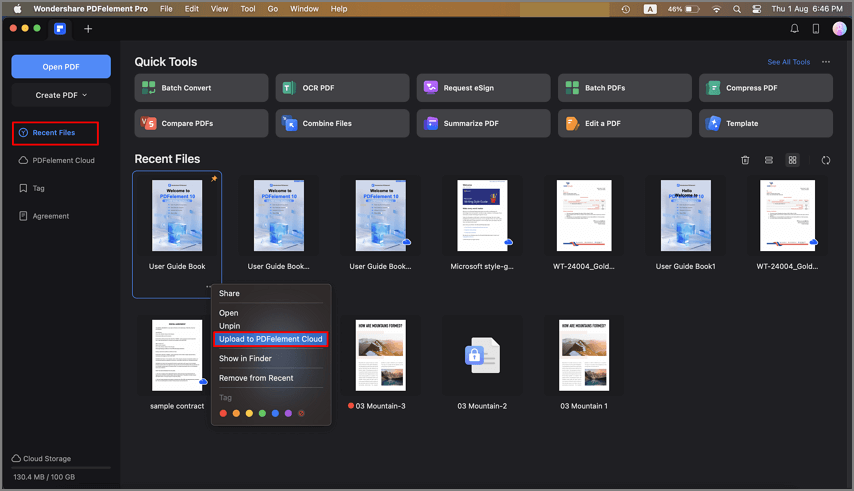Pick the green tag color
This screenshot has height=491, width=854.
click(x=262, y=414)
